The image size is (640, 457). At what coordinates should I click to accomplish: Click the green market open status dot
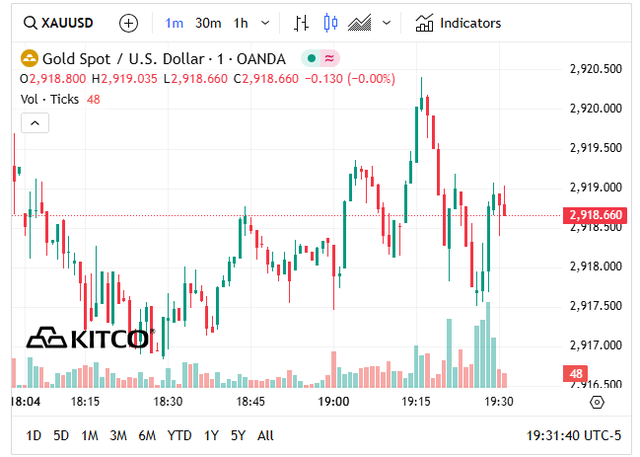pyautogui.click(x=311, y=59)
